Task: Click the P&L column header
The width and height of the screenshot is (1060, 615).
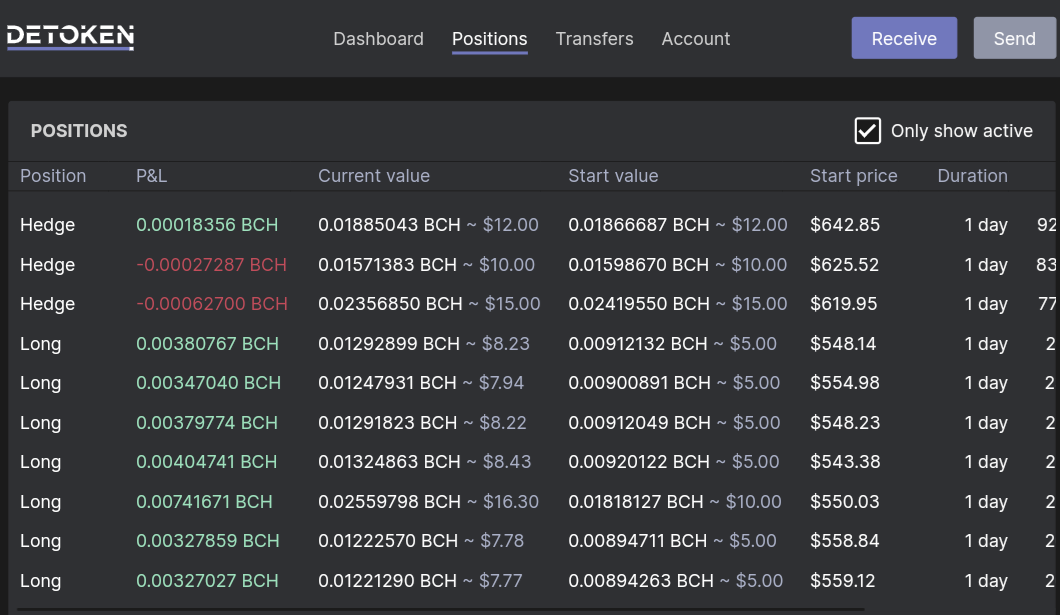Action: (151, 176)
